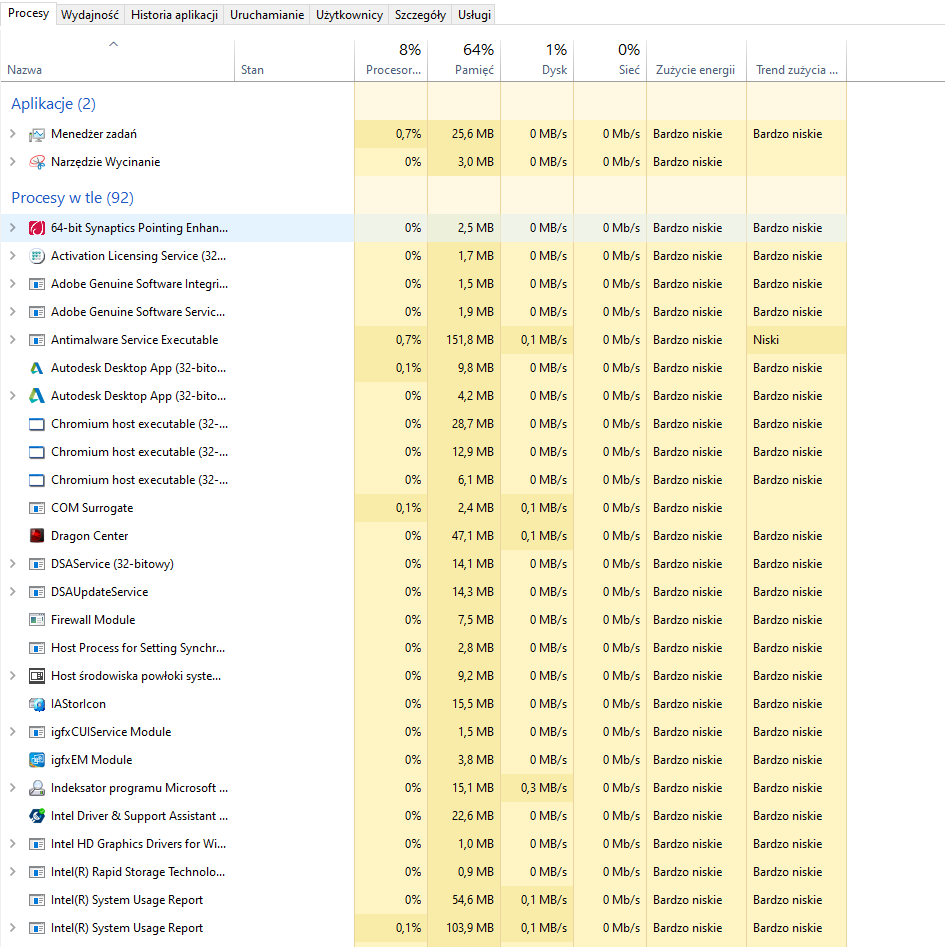This screenshot has width=945, height=947.
Task: Sort by the Dysk column header
Action: (x=537, y=60)
